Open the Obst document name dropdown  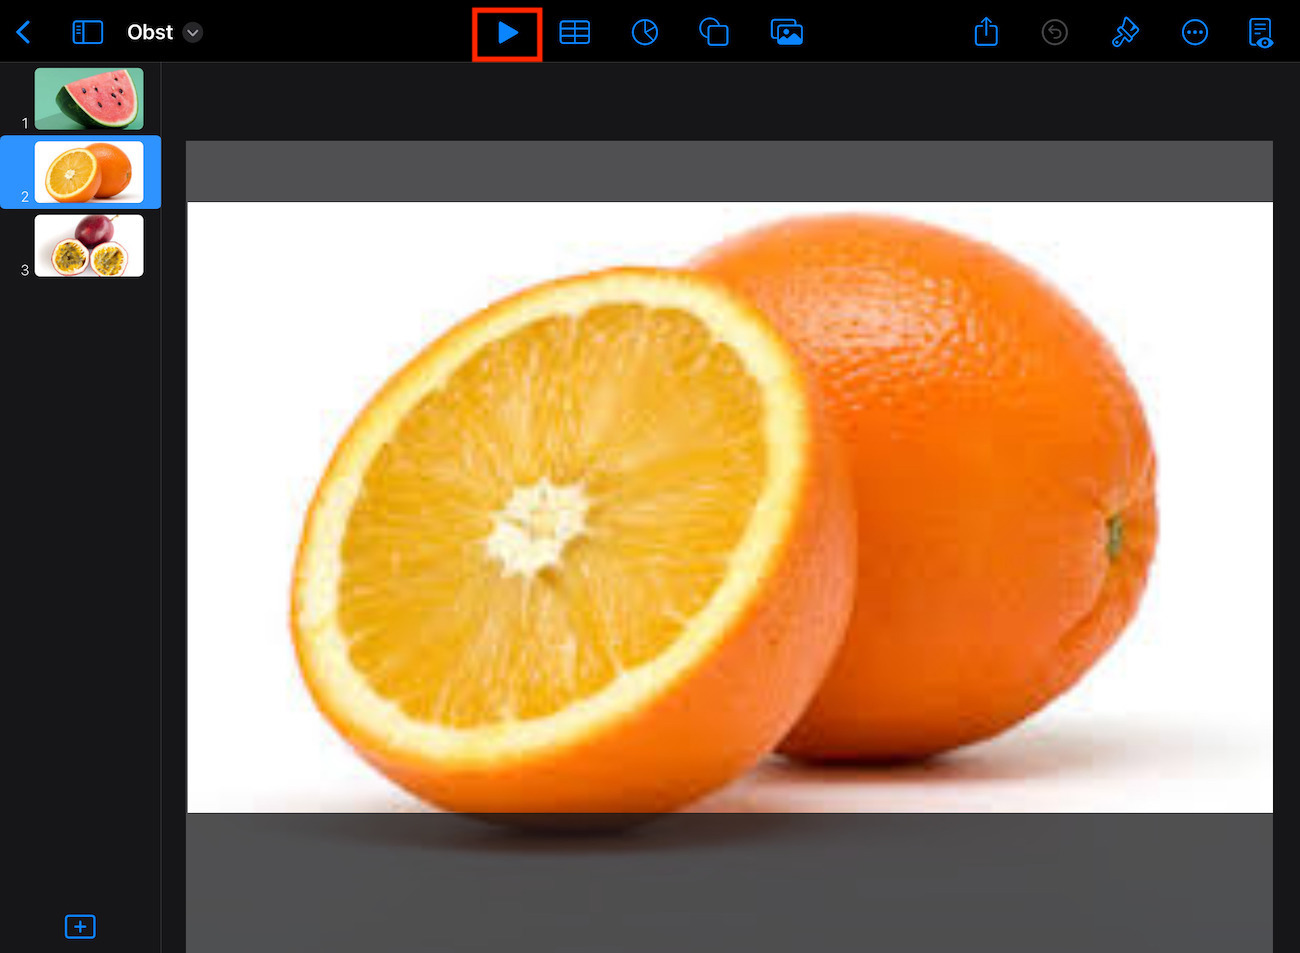[192, 32]
